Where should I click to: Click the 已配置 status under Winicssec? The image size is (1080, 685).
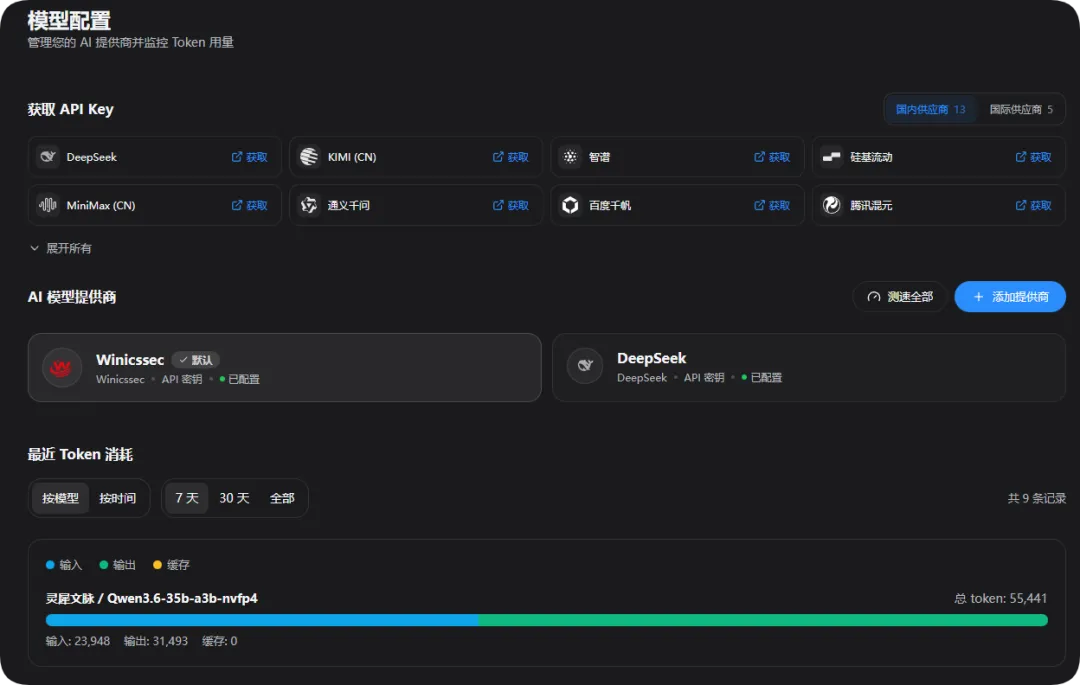[240, 379]
